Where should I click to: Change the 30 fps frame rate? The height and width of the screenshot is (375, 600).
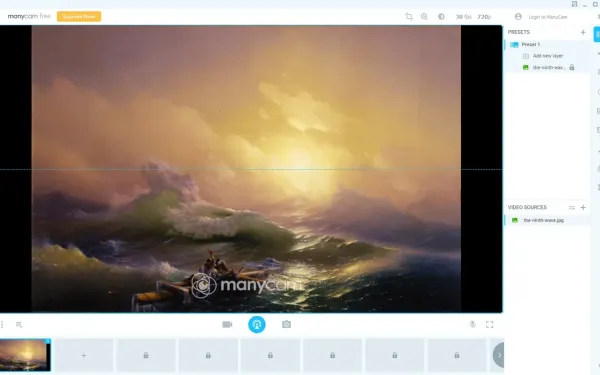[463, 17]
